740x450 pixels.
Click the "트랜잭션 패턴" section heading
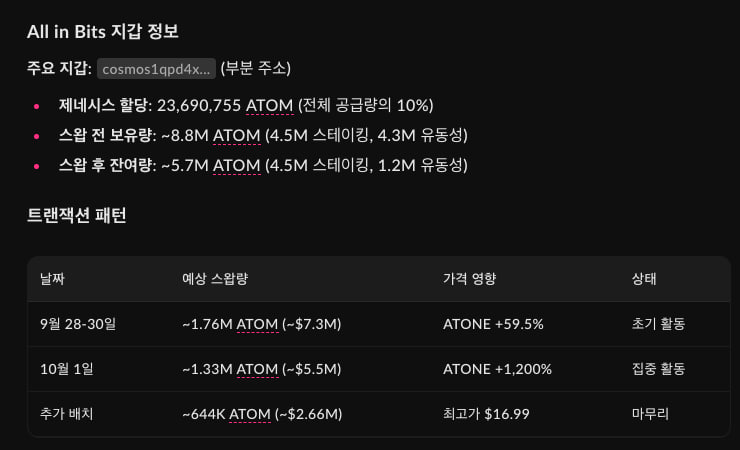pos(77,216)
